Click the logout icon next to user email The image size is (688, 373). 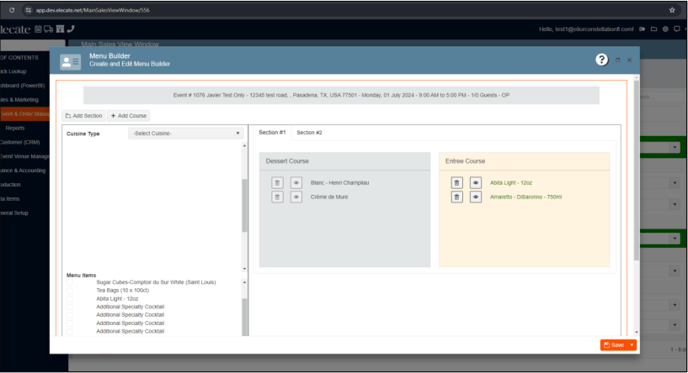click(x=642, y=29)
